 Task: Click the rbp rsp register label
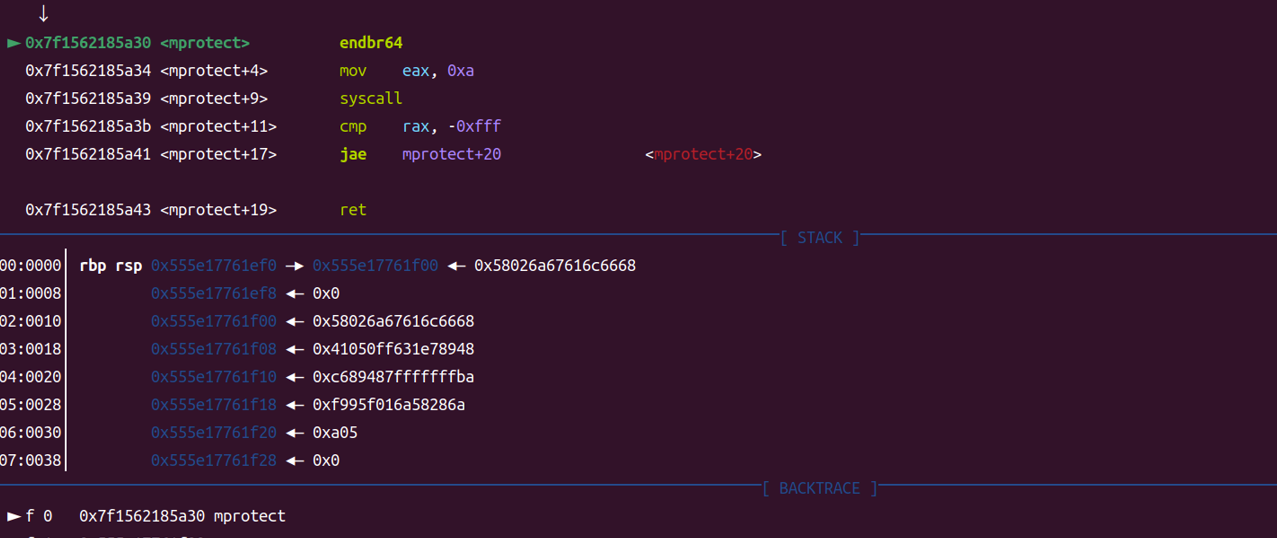coord(111,266)
